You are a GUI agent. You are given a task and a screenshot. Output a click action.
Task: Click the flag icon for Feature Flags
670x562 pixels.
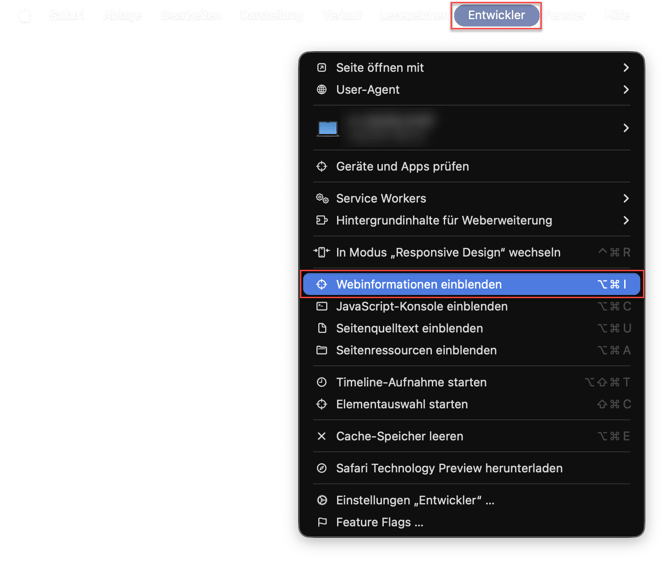[322, 522]
